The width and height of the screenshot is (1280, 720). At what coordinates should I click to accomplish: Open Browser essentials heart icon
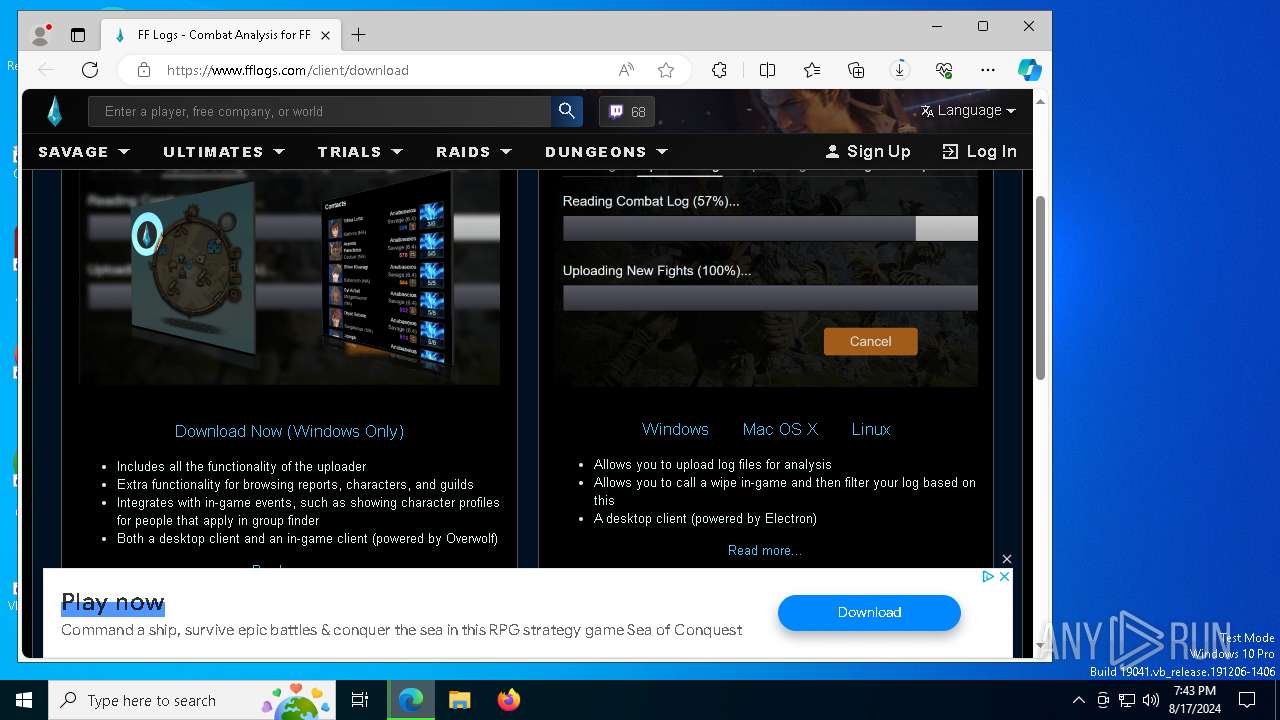[944, 70]
